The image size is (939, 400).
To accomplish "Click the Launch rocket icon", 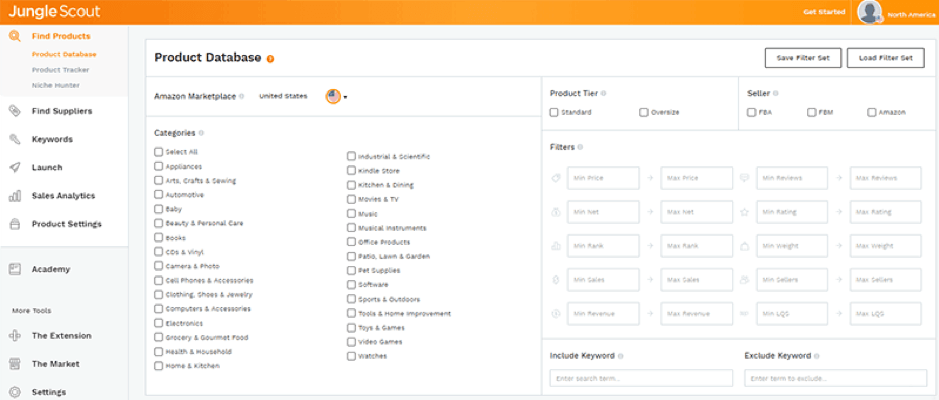I will (x=14, y=168).
